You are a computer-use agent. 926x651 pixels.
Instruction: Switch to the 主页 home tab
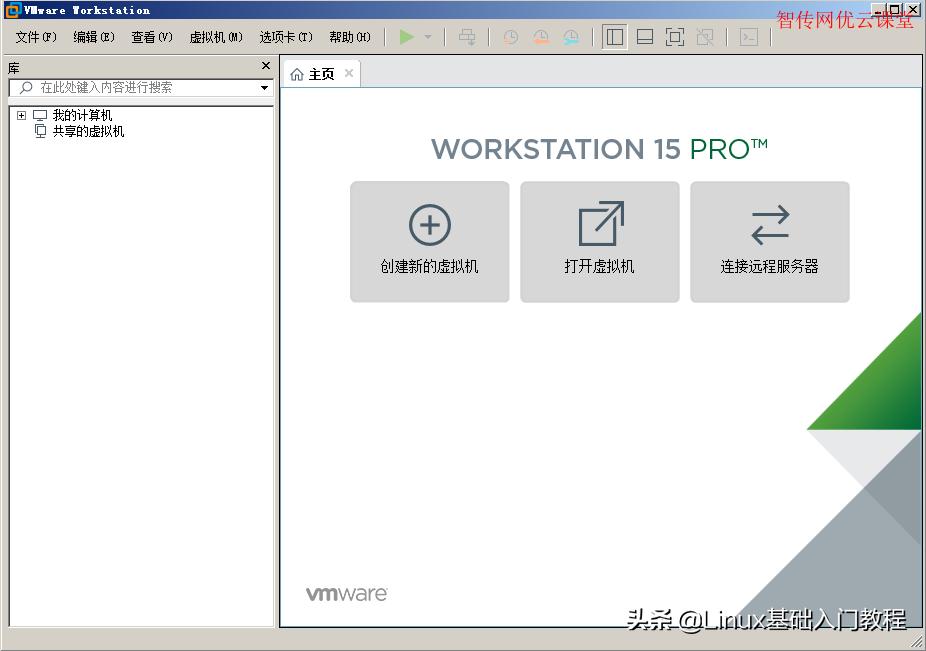(321, 74)
